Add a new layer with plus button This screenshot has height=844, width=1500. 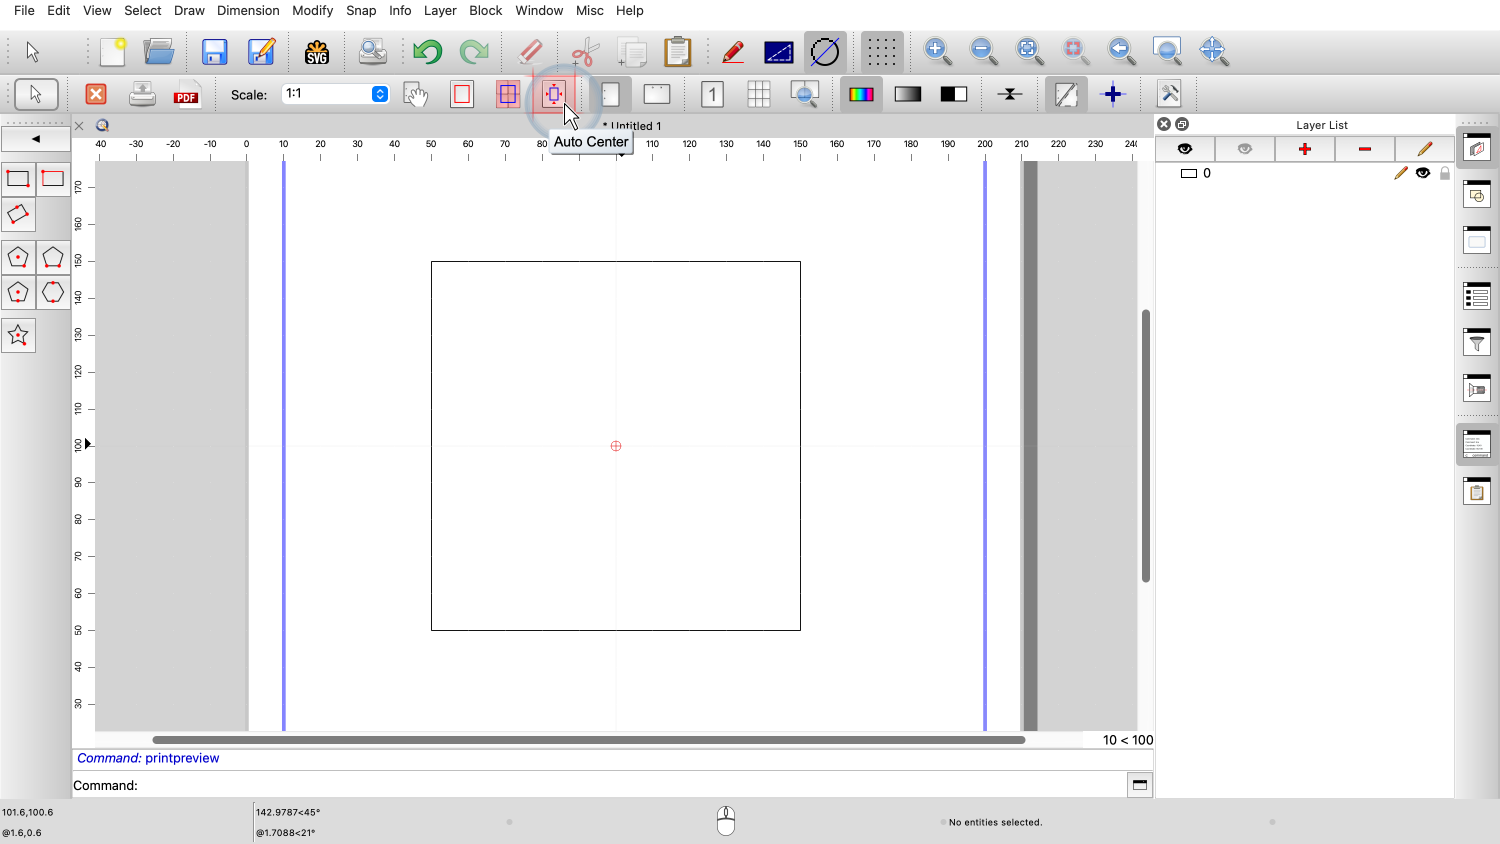tap(1304, 149)
